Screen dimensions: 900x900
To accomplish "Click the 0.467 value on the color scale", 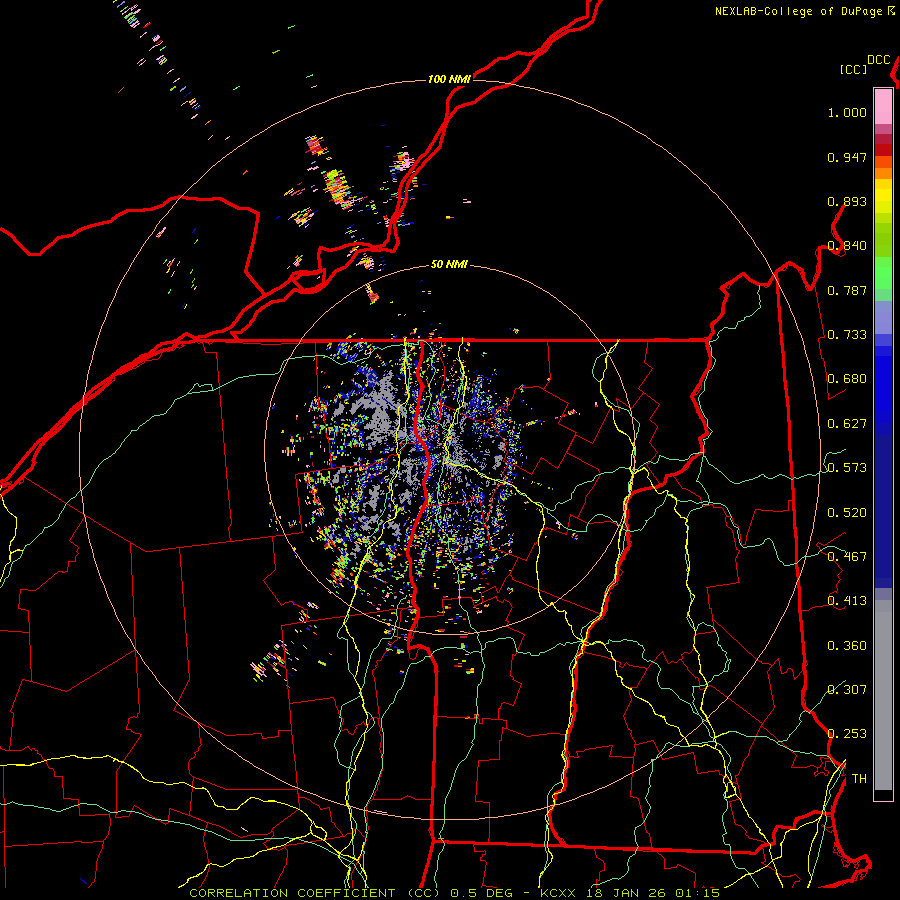I will pos(847,557).
